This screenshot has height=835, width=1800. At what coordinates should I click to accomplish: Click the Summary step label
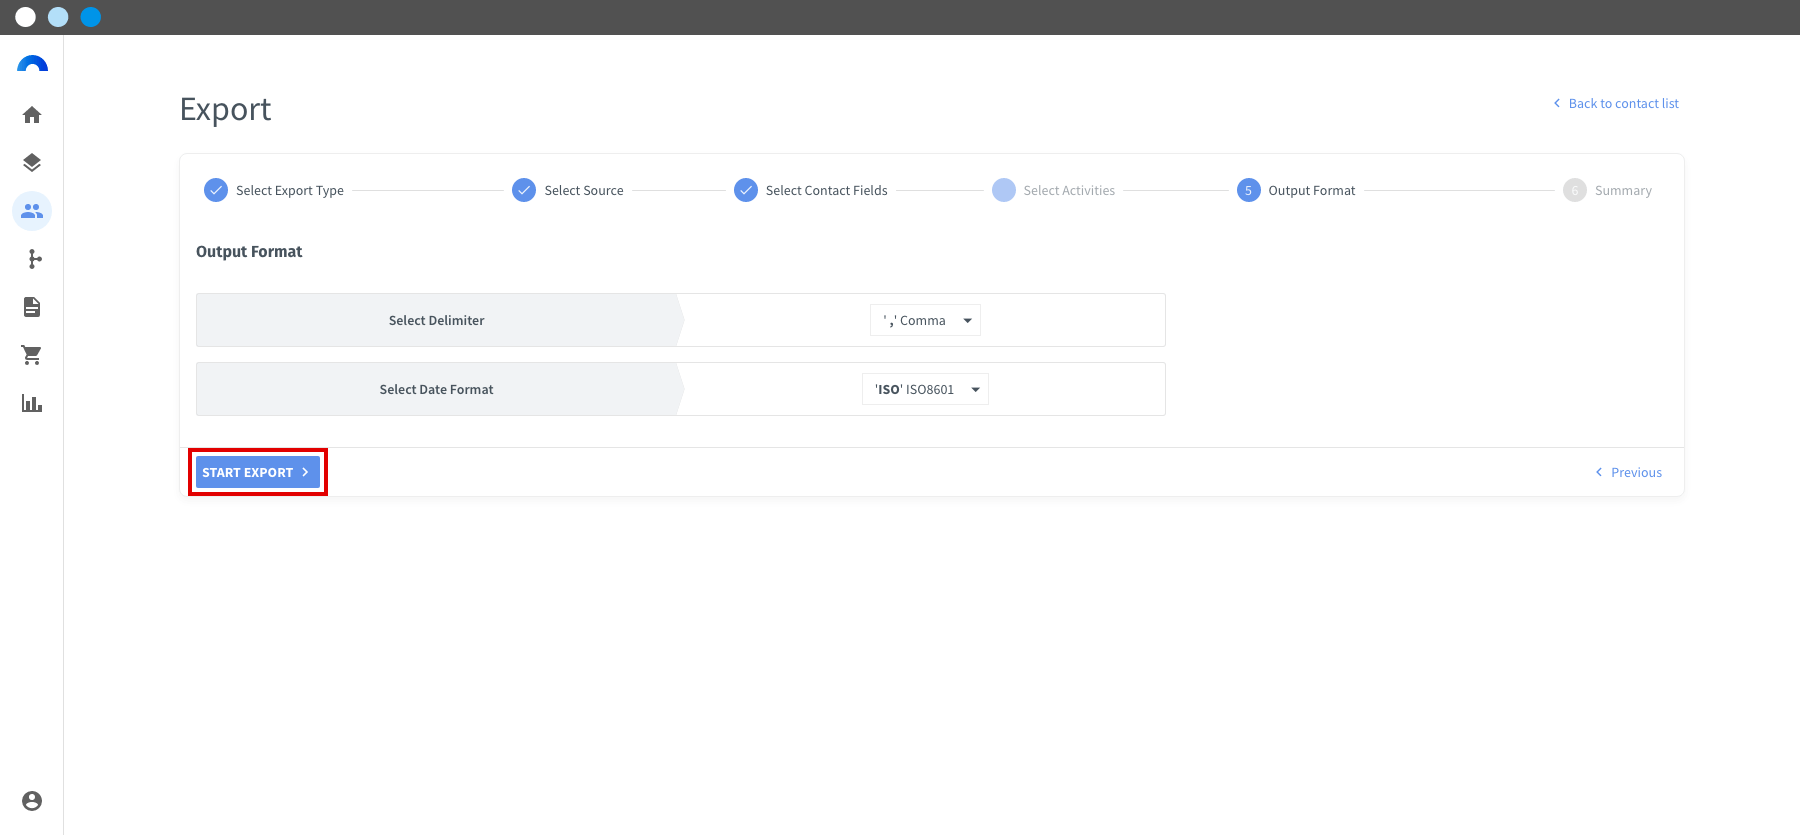[x=1623, y=190]
